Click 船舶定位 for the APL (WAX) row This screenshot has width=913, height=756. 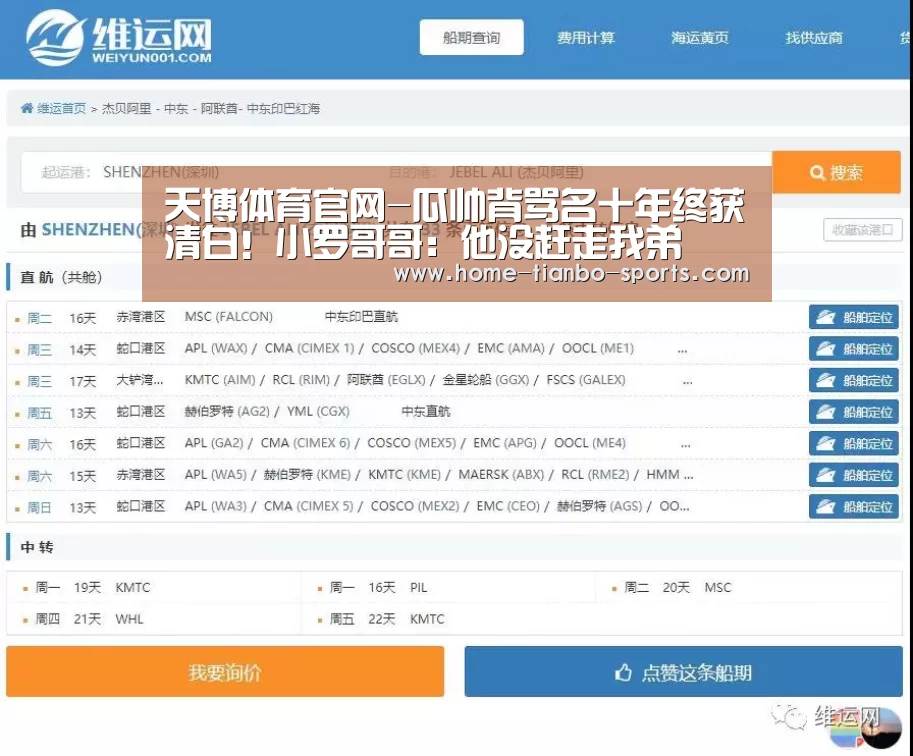pyautogui.click(x=854, y=349)
